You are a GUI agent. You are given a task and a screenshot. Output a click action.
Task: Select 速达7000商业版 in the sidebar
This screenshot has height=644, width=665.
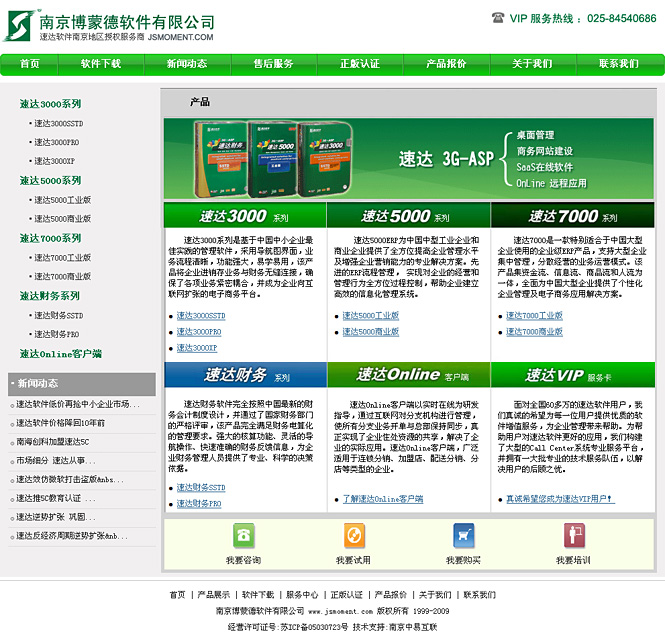[x=62, y=276]
